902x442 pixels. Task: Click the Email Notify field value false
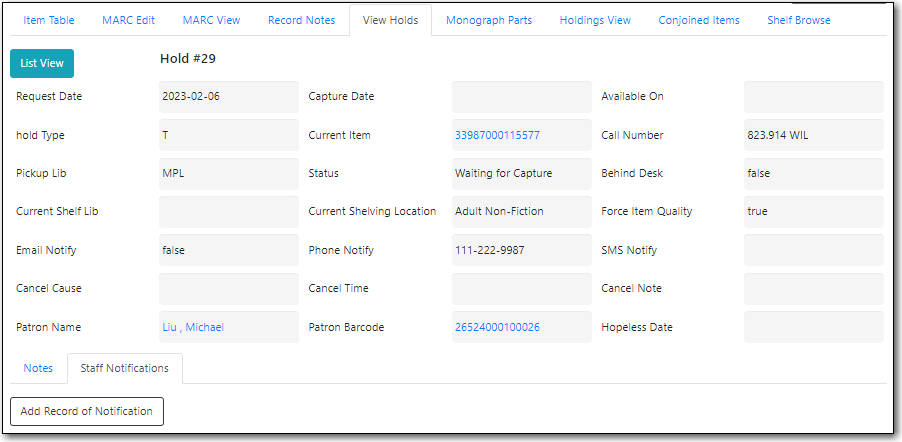click(x=229, y=250)
